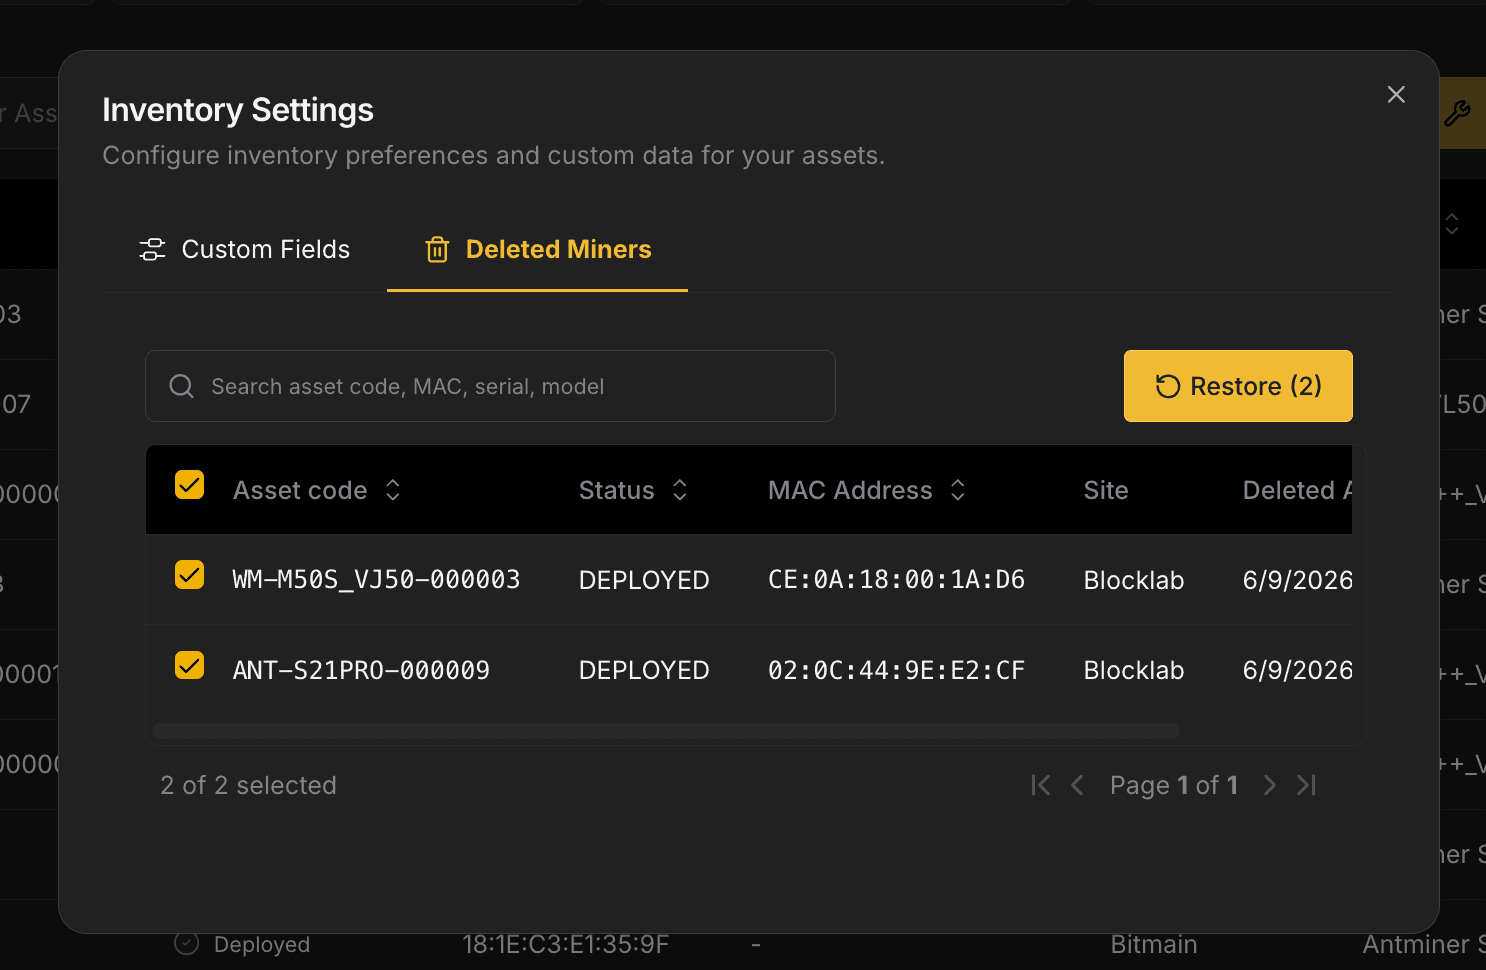Click the wrench settings icon in background page
The width and height of the screenshot is (1486, 970).
click(1457, 113)
